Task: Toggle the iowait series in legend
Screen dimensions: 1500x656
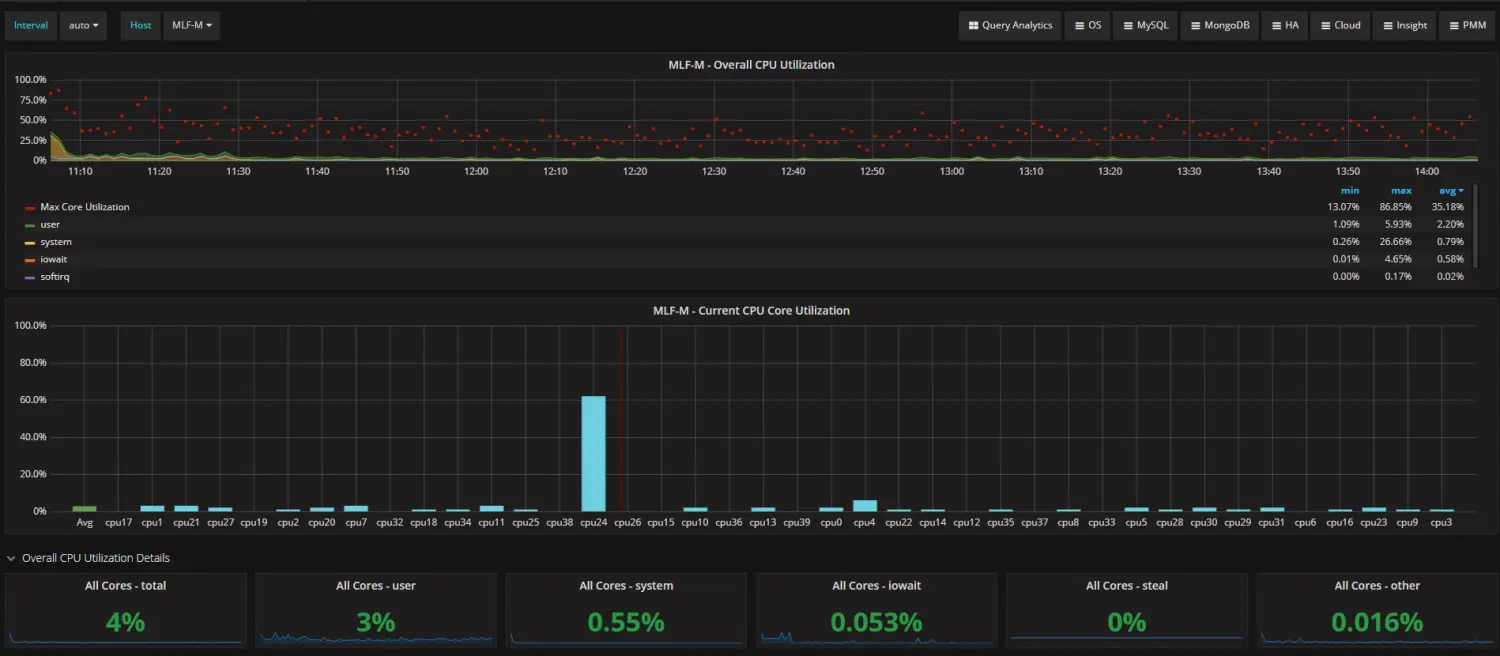Action: [54, 259]
